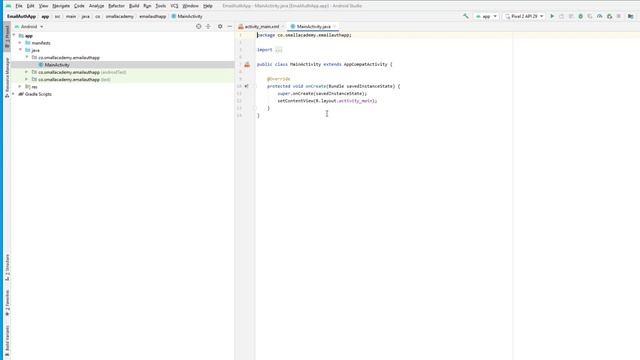Open the Refactor menu
The width and height of the screenshot is (640, 360).
pos(116,6)
